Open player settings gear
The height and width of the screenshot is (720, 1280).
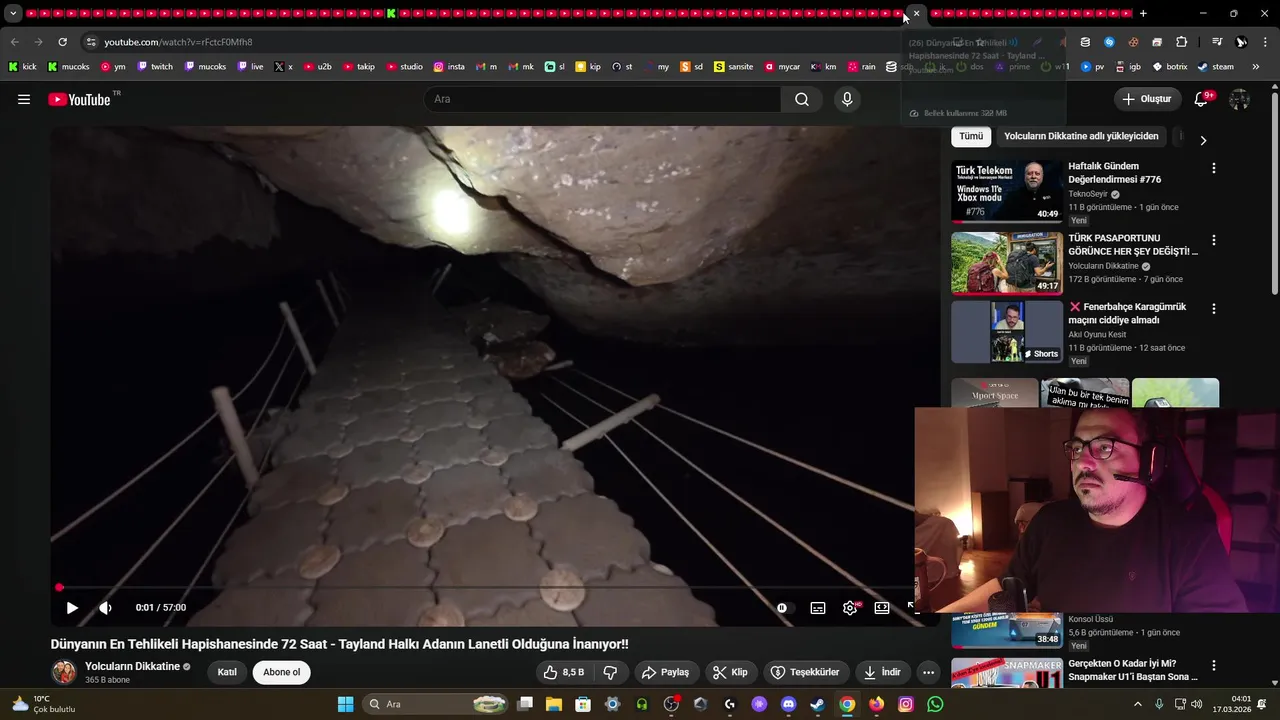pos(850,607)
